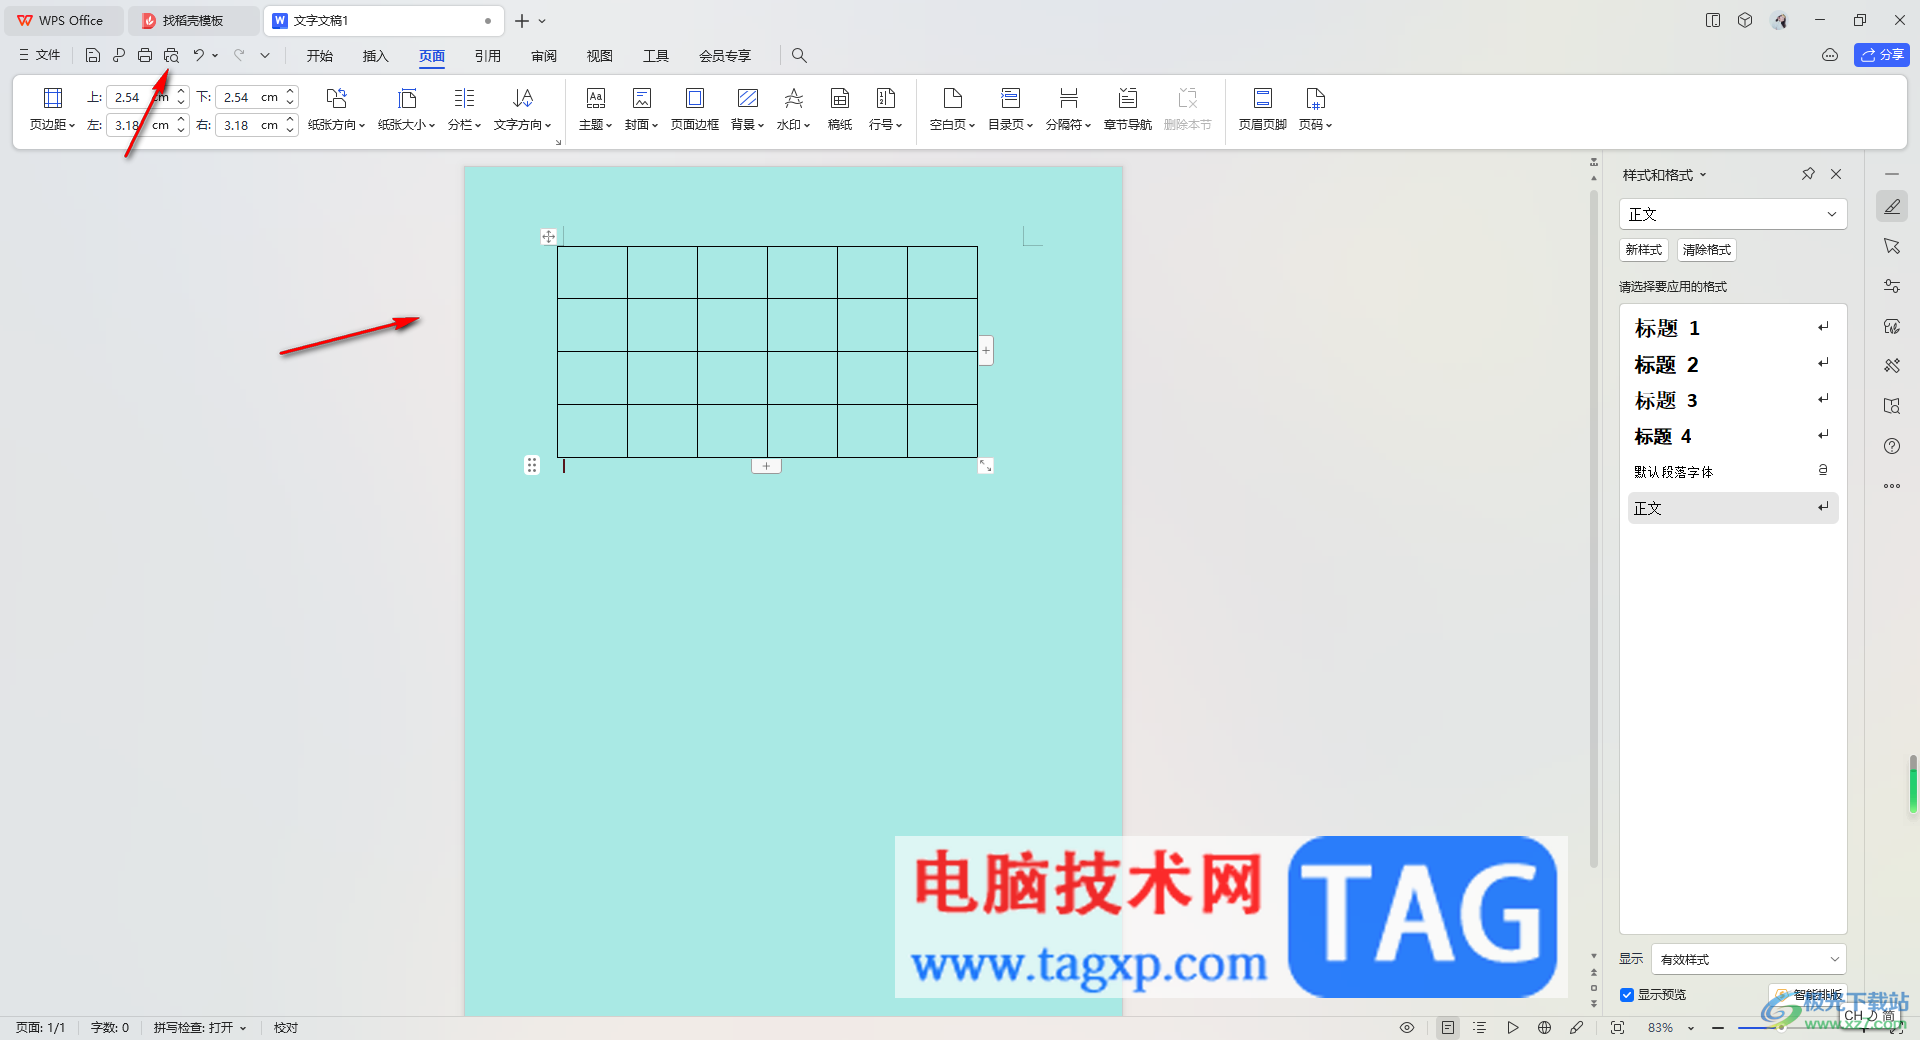1920x1040 pixels.
Task: Click the 分享 share button
Action: (x=1881, y=55)
